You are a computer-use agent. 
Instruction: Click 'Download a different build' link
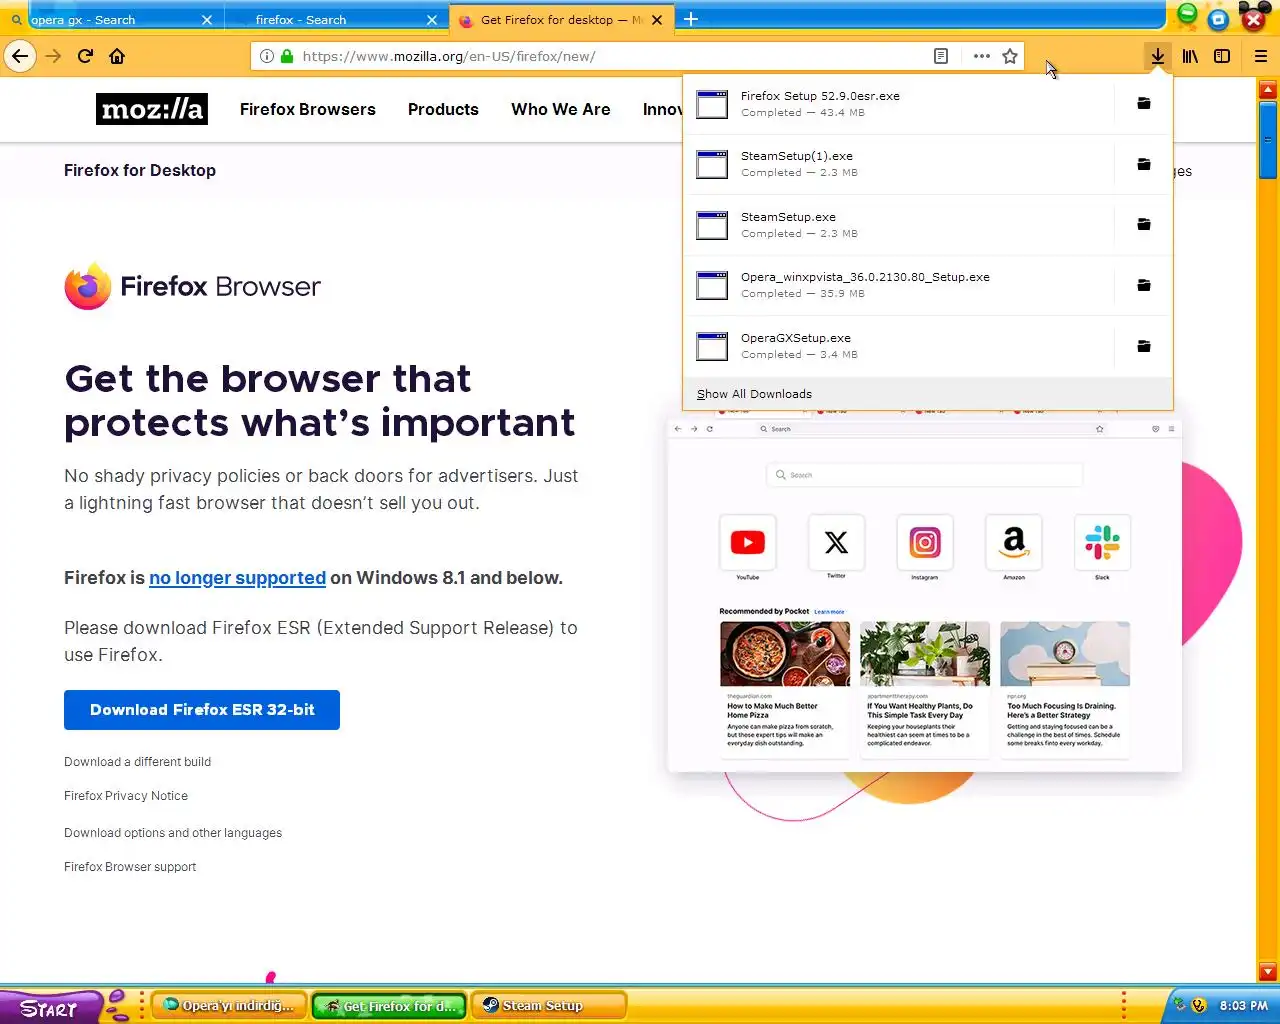pos(137,762)
